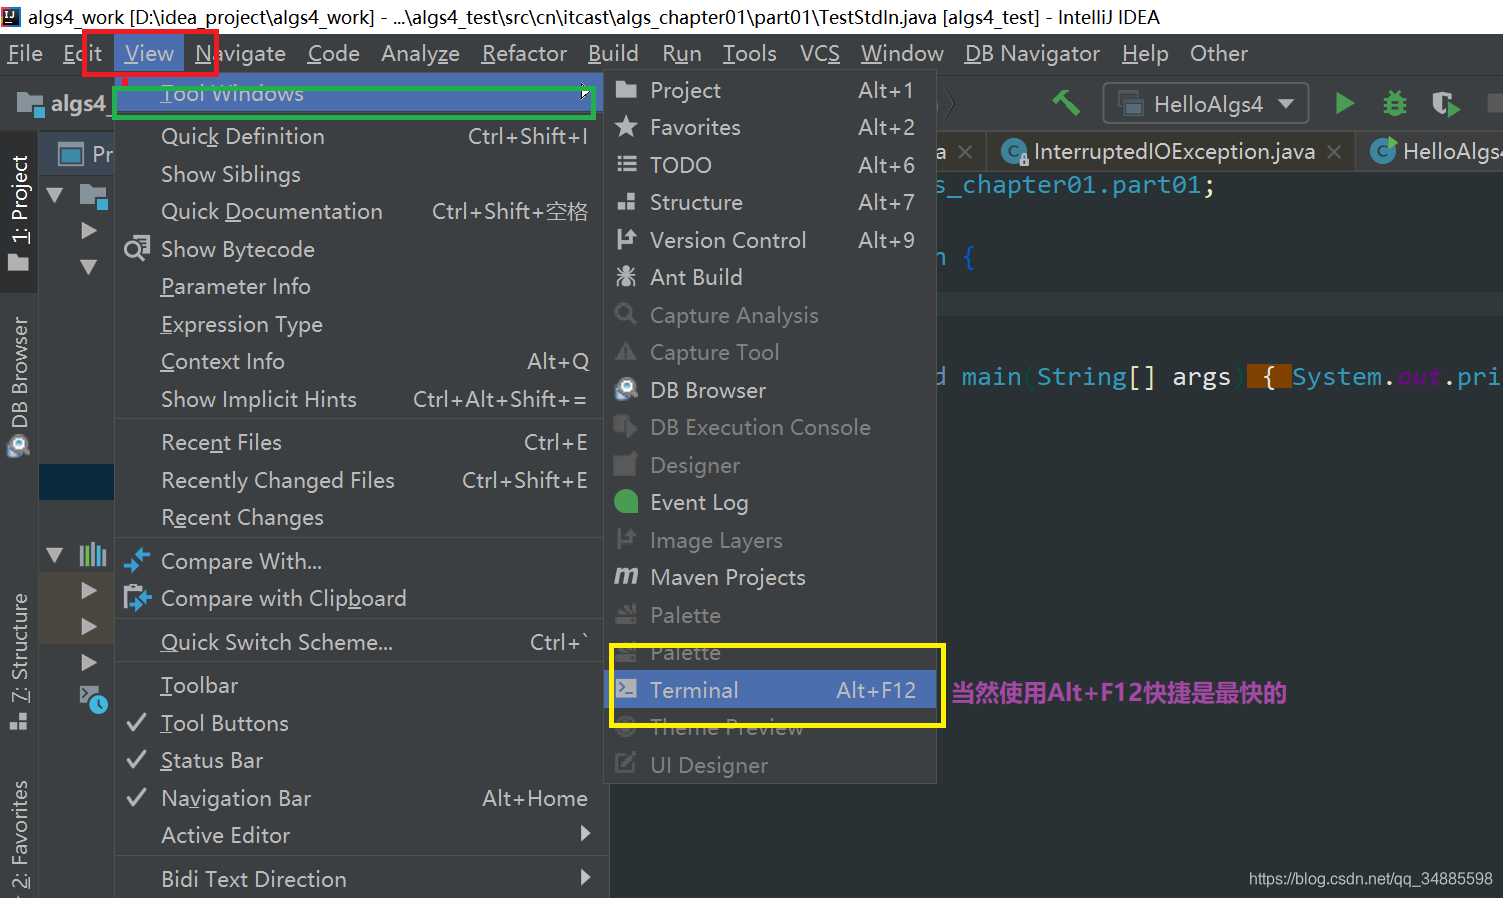Click Favorites star icon in submenu
The width and height of the screenshot is (1503, 898).
(626, 126)
